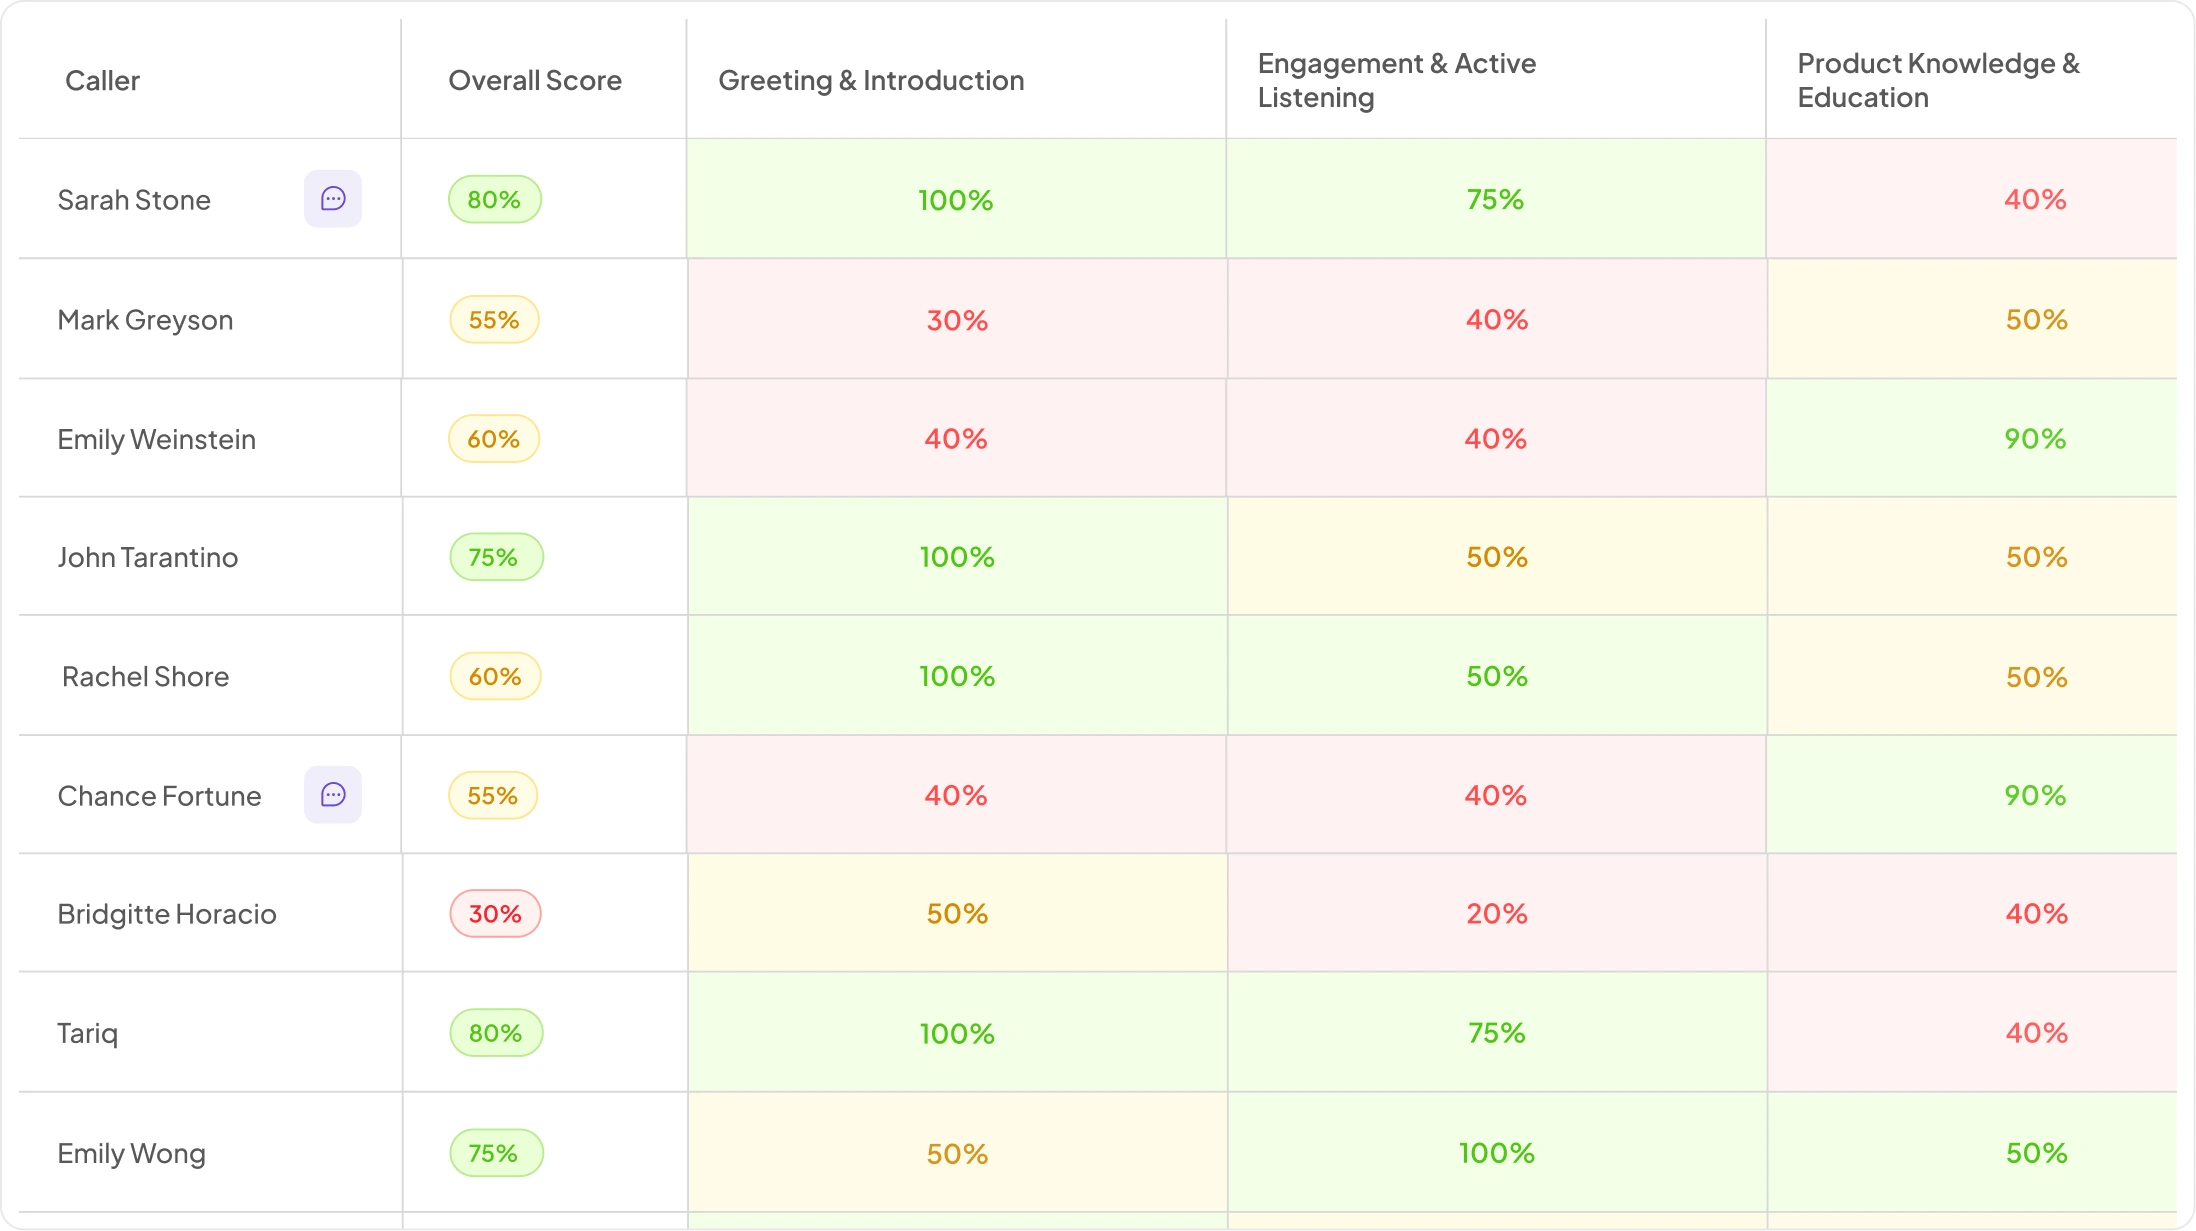This screenshot has width=2196, height=1231.
Task: Select Bridgitte Horacio's 30% overall score badge
Action: pyautogui.click(x=495, y=914)
